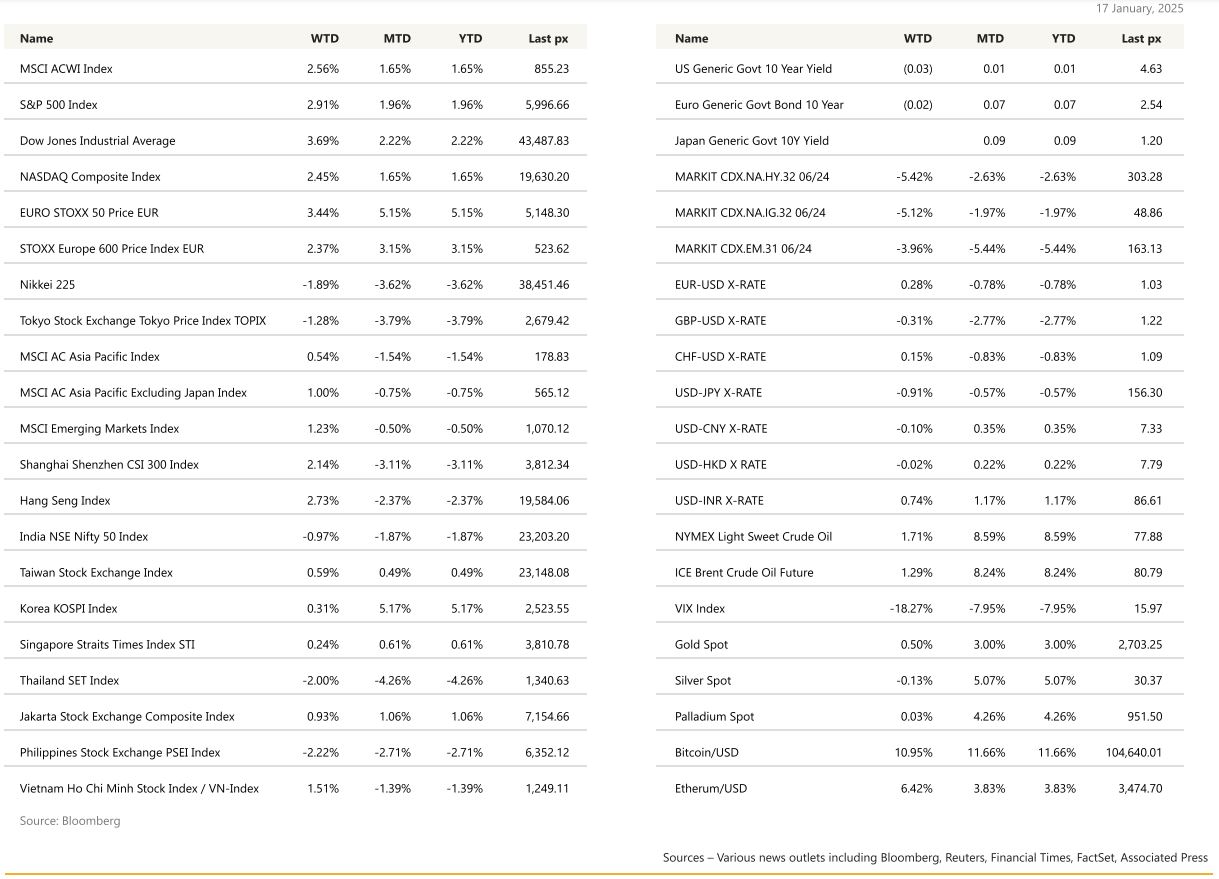This screenshot has width=1219, height=879.
Task: Select the Gold Spot last price 2,703.25
Action: (x=1140, y=645)
